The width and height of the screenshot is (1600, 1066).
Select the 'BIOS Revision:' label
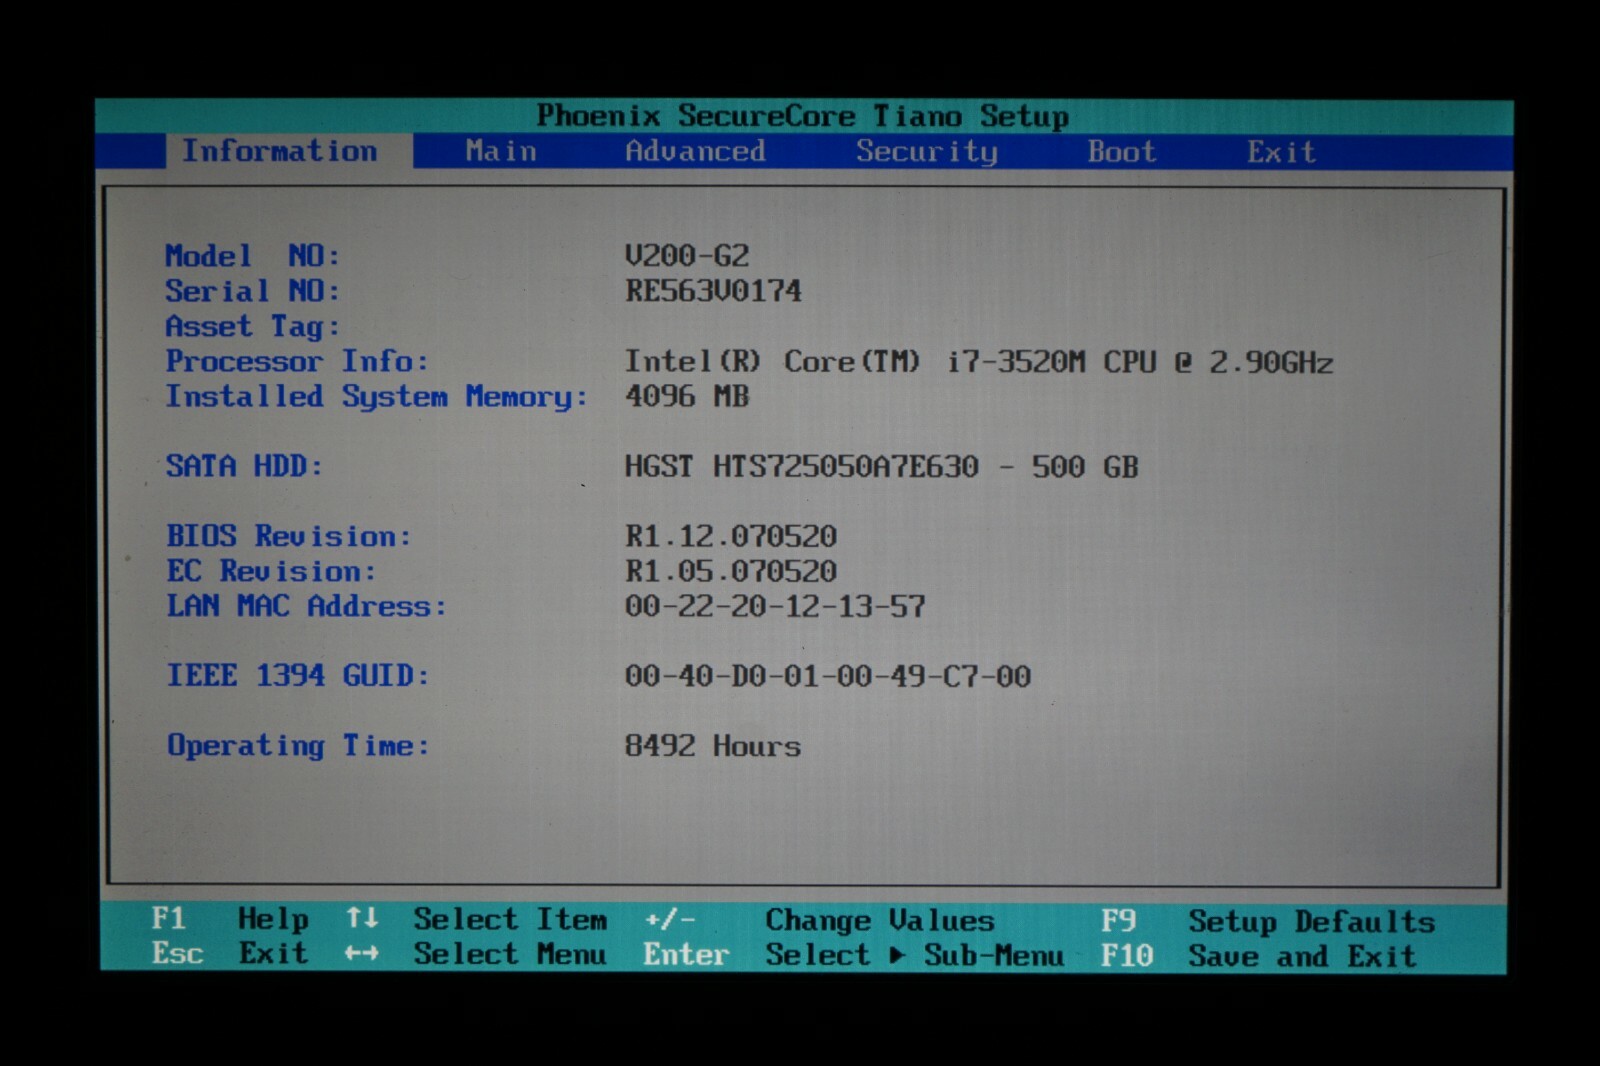289,536
